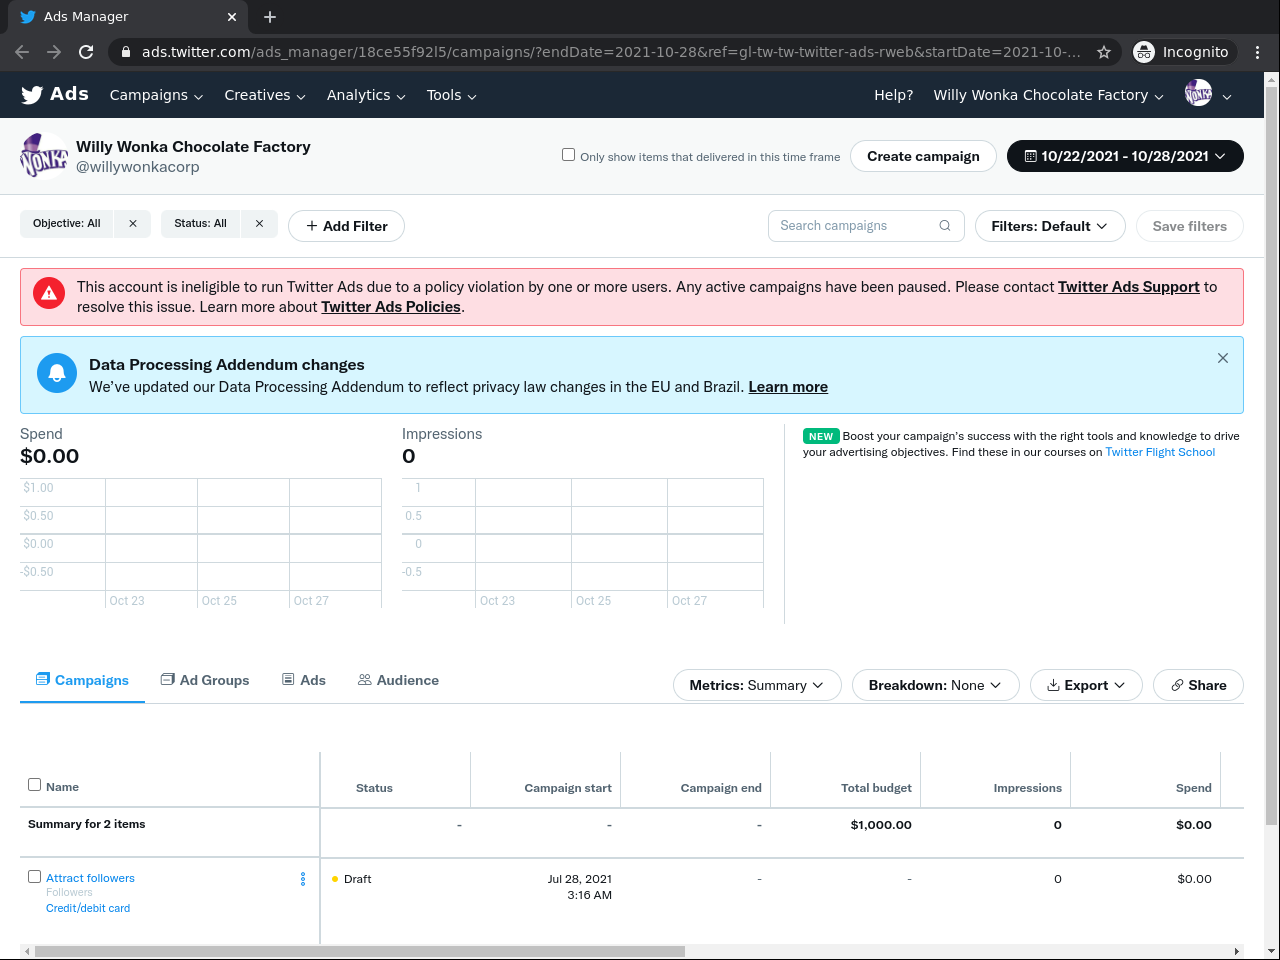This screenshot has height=960, width=1280.
Task: Toggle only show items delivered in time frame
Action: tap(569, 155)
